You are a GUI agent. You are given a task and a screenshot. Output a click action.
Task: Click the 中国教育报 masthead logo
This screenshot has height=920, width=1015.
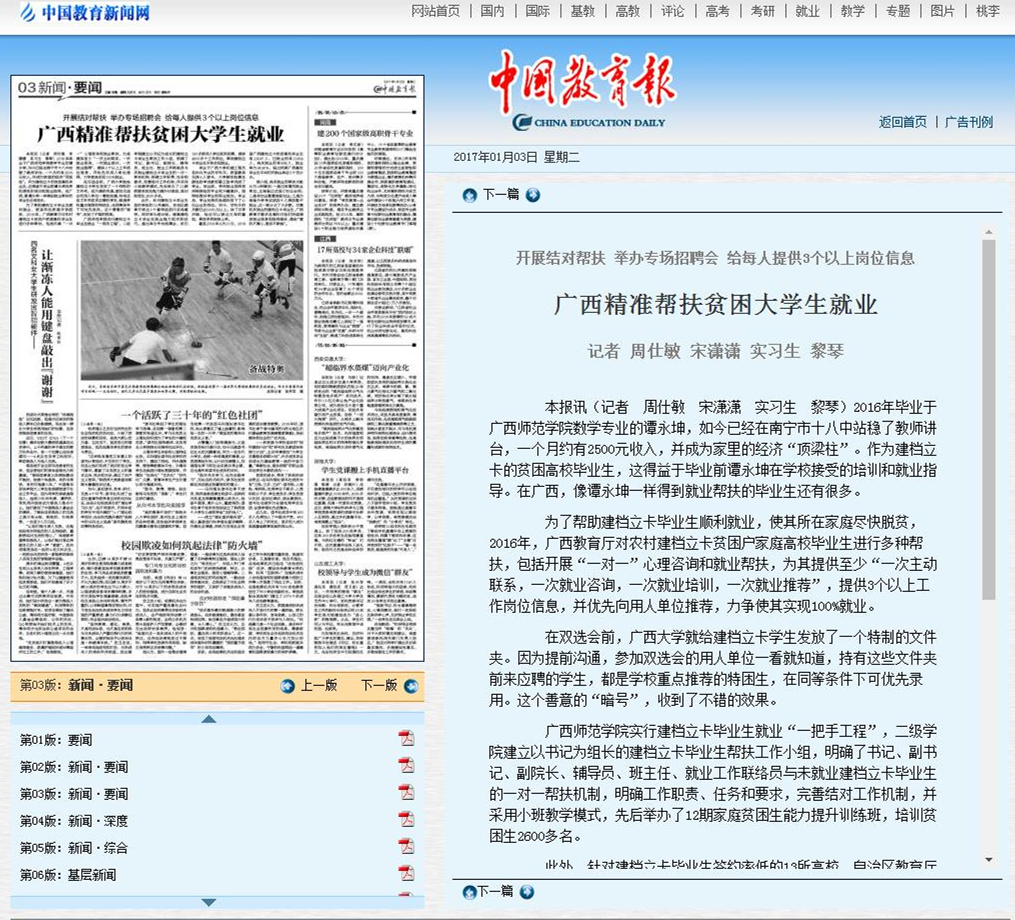[x=583, y=89]
